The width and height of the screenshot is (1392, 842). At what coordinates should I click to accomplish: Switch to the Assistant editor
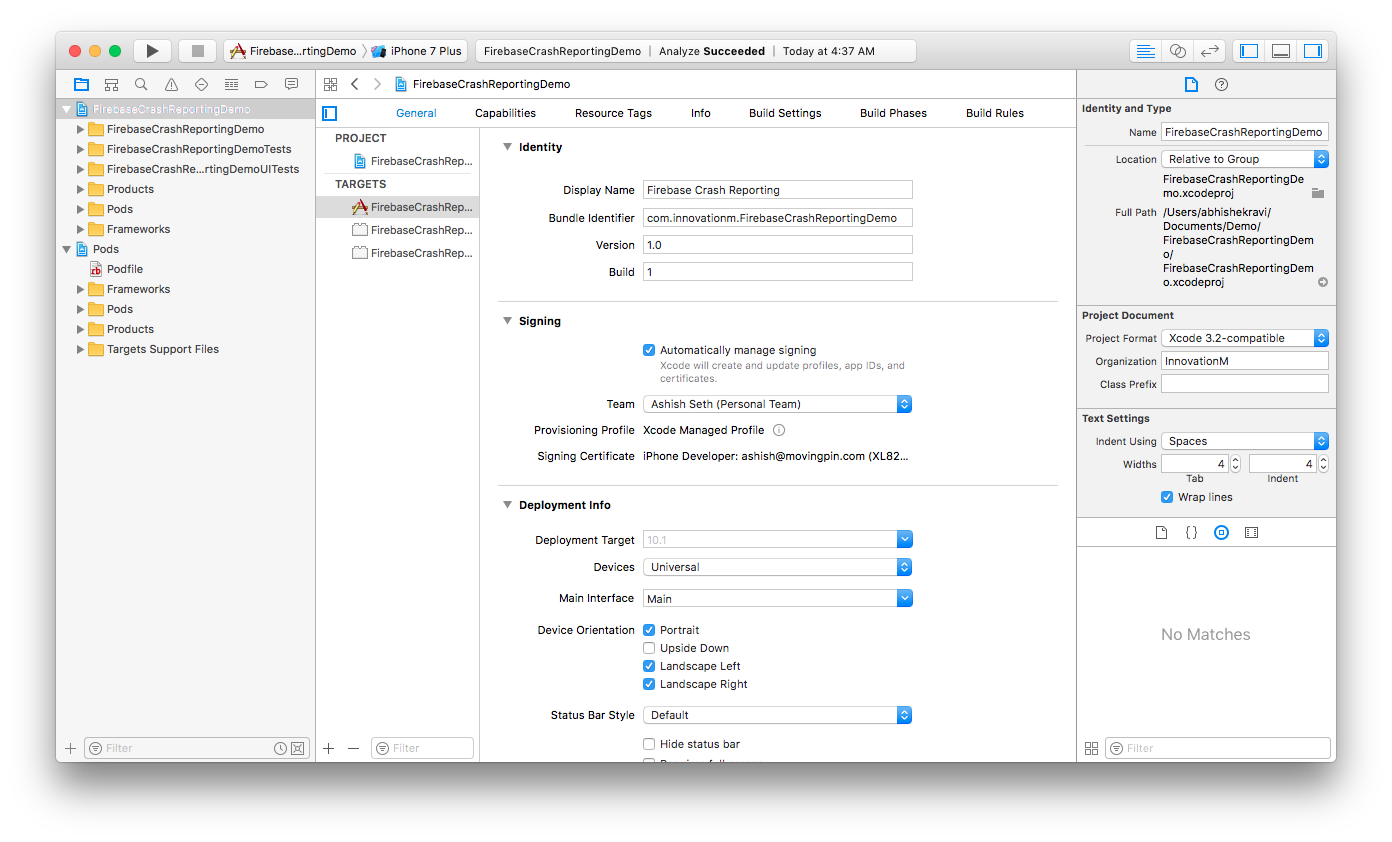1177,51
